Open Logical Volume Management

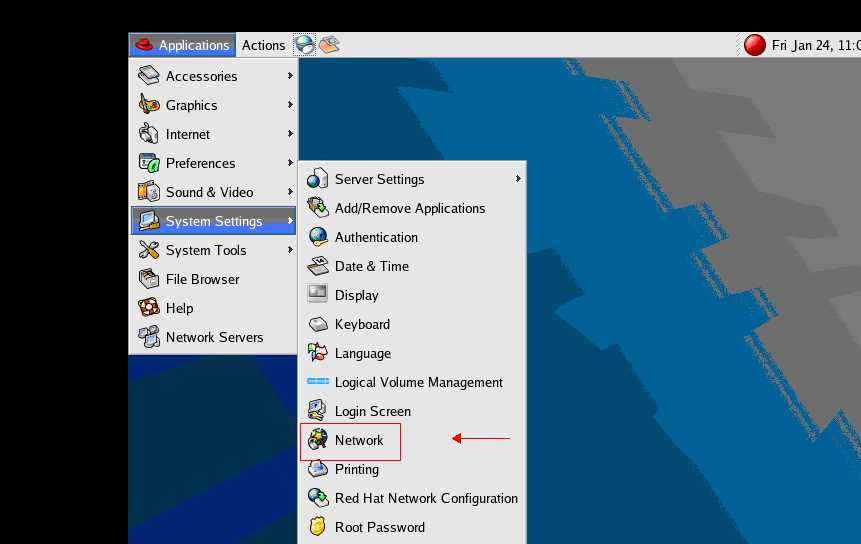(x=412, y=382)
